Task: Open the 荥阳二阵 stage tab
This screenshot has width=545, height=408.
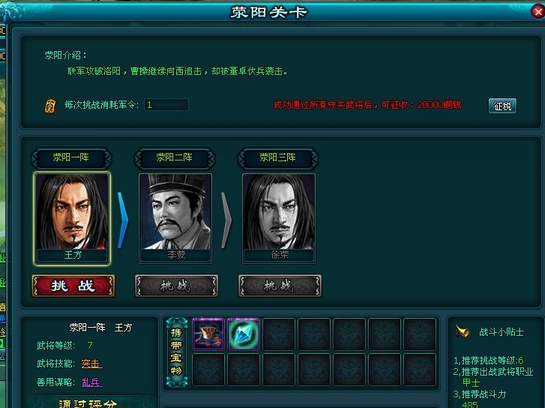Action: [174, 158]
